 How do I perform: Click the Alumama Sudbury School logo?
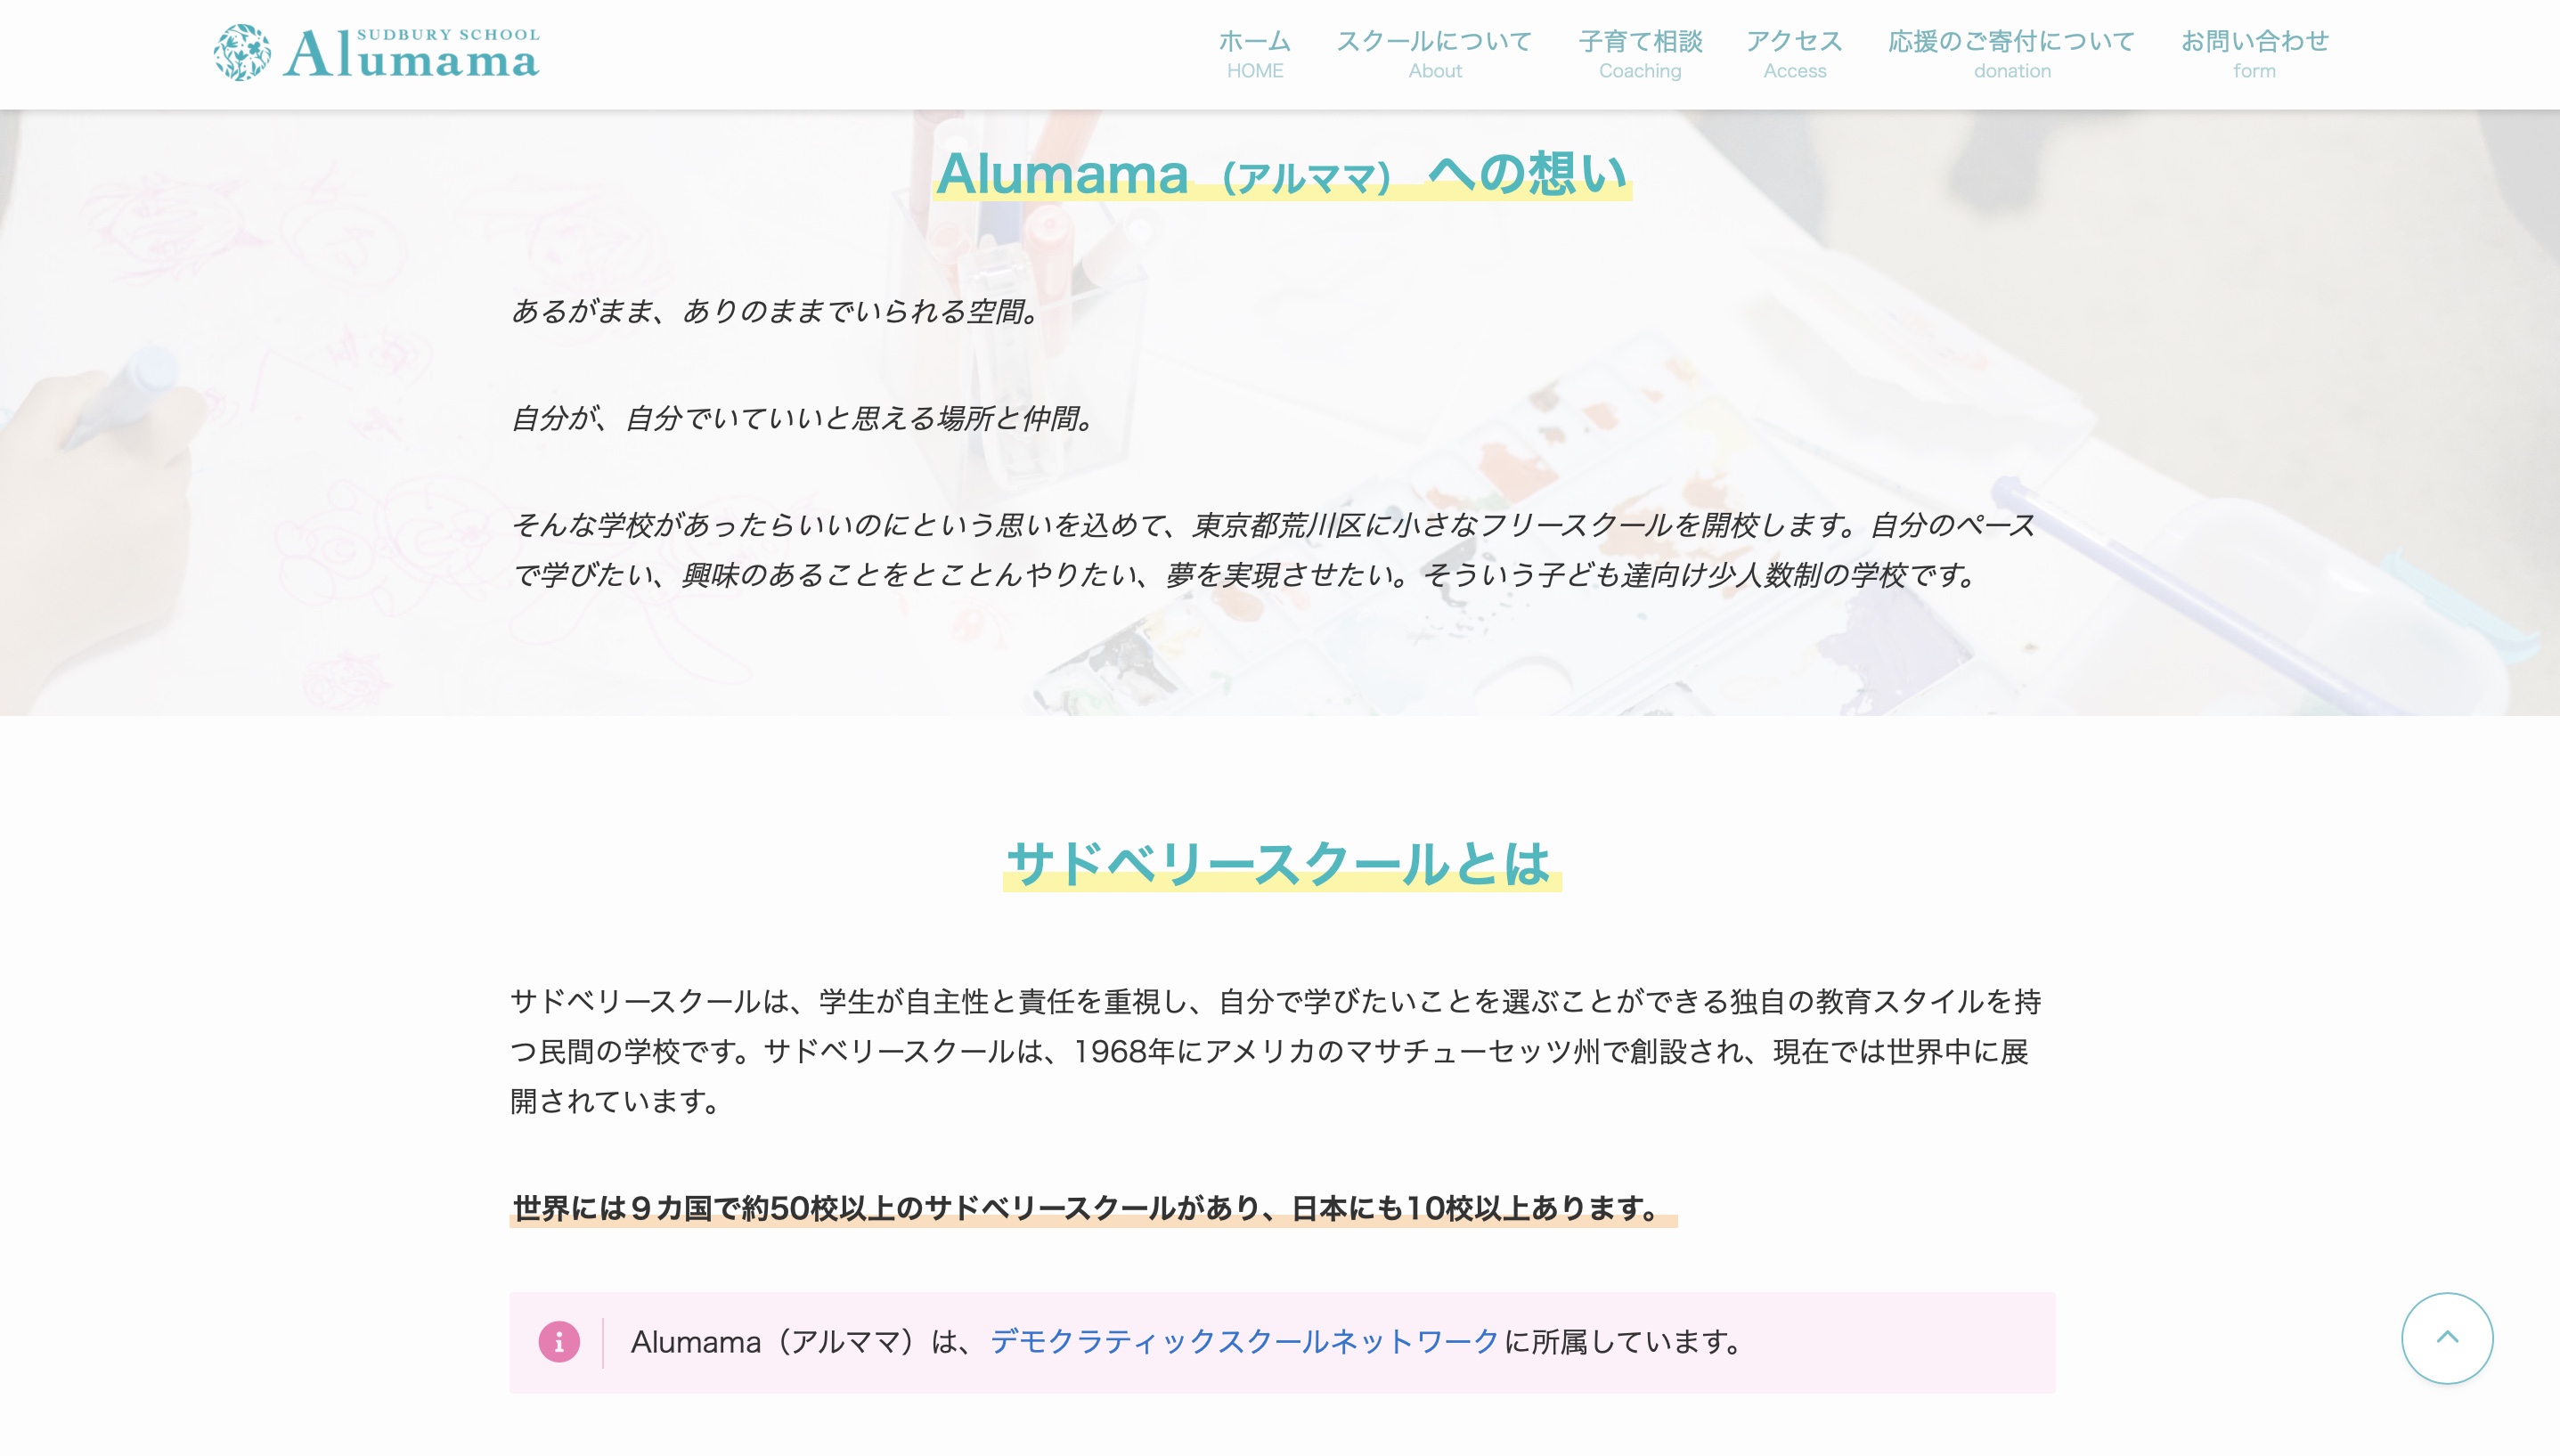(377, 53)
